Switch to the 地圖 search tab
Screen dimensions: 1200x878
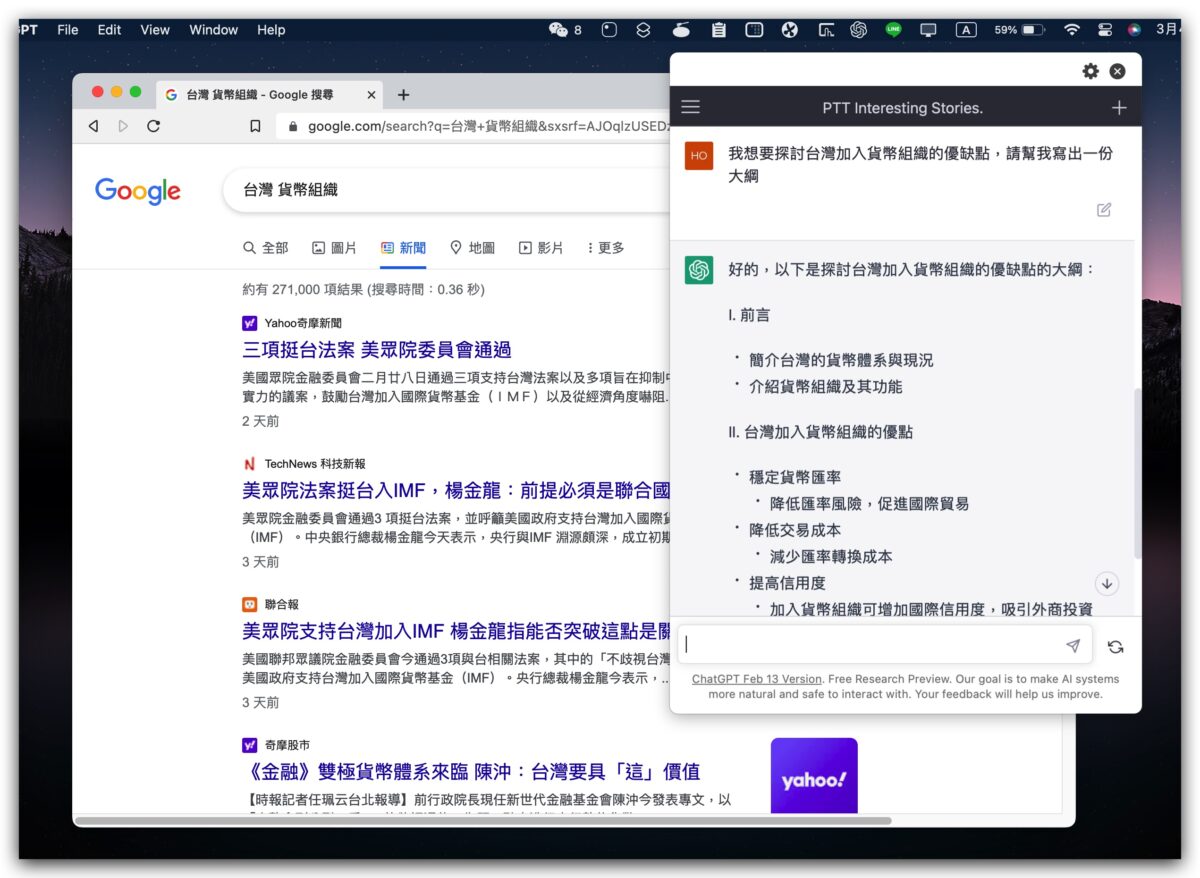pyautogui.click(x=472, y=248)
